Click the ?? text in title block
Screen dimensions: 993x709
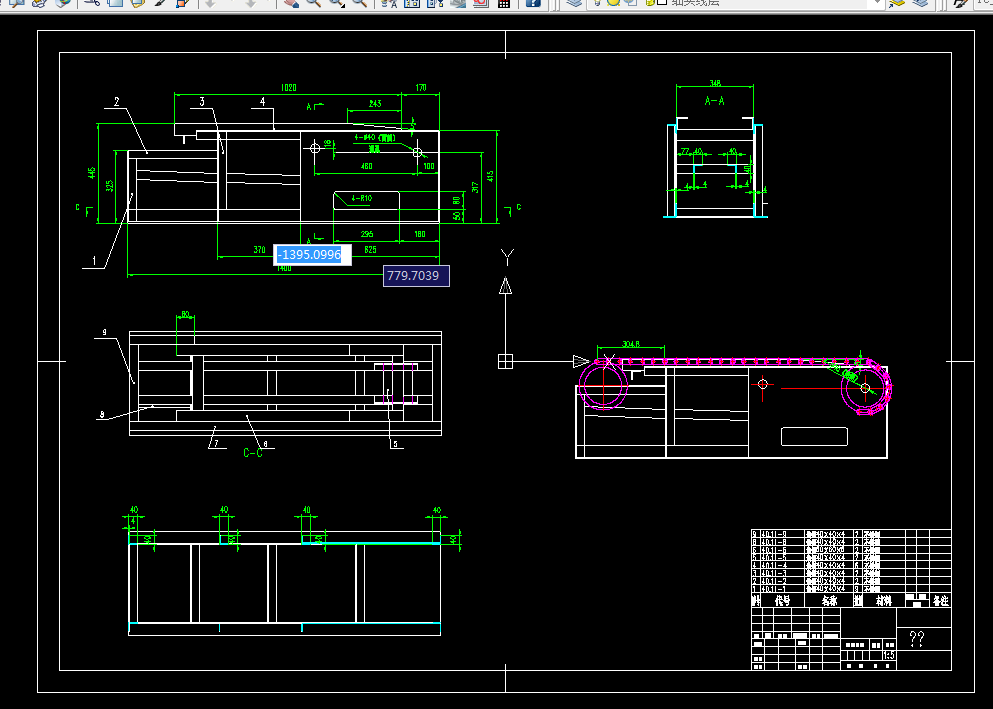pos(916,639)
